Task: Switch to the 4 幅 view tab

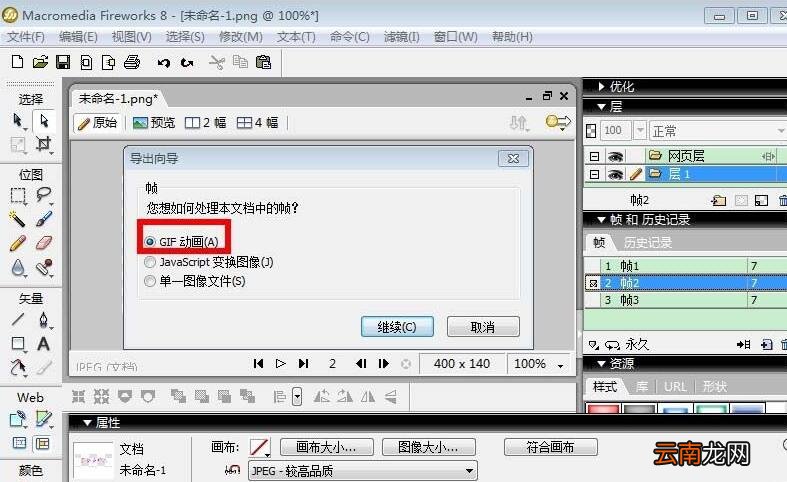Action: click(257, 123)
